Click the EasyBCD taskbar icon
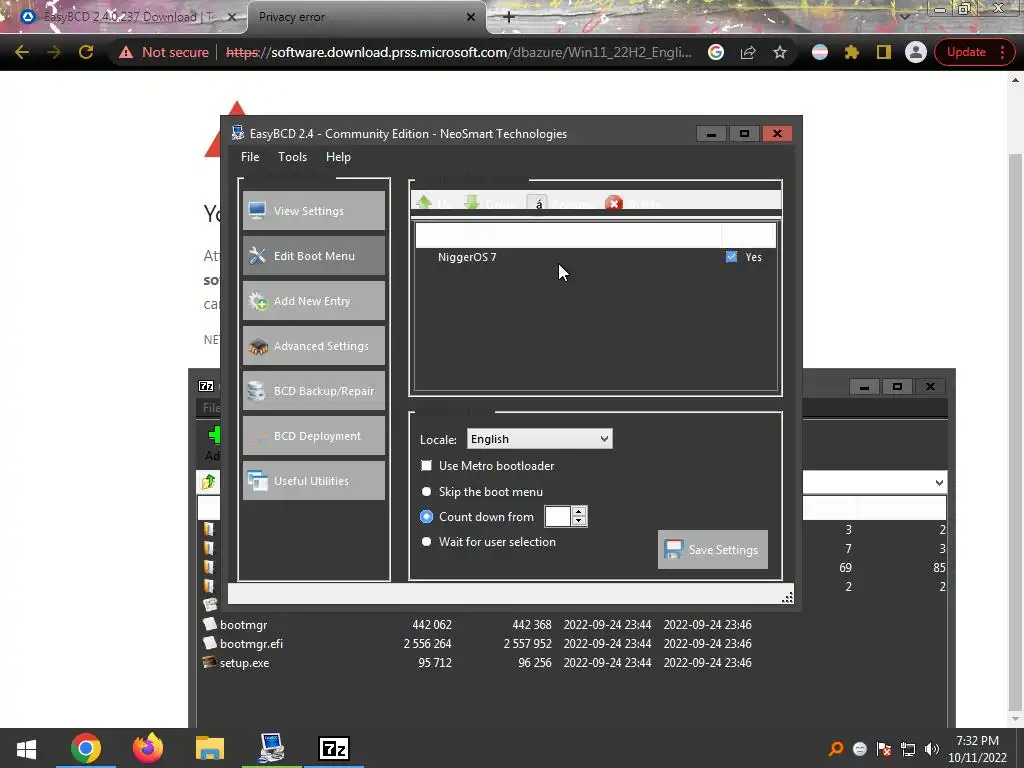Image resolution: width=1024 pixels, height=768 pixels. click(x=272, y=748)
